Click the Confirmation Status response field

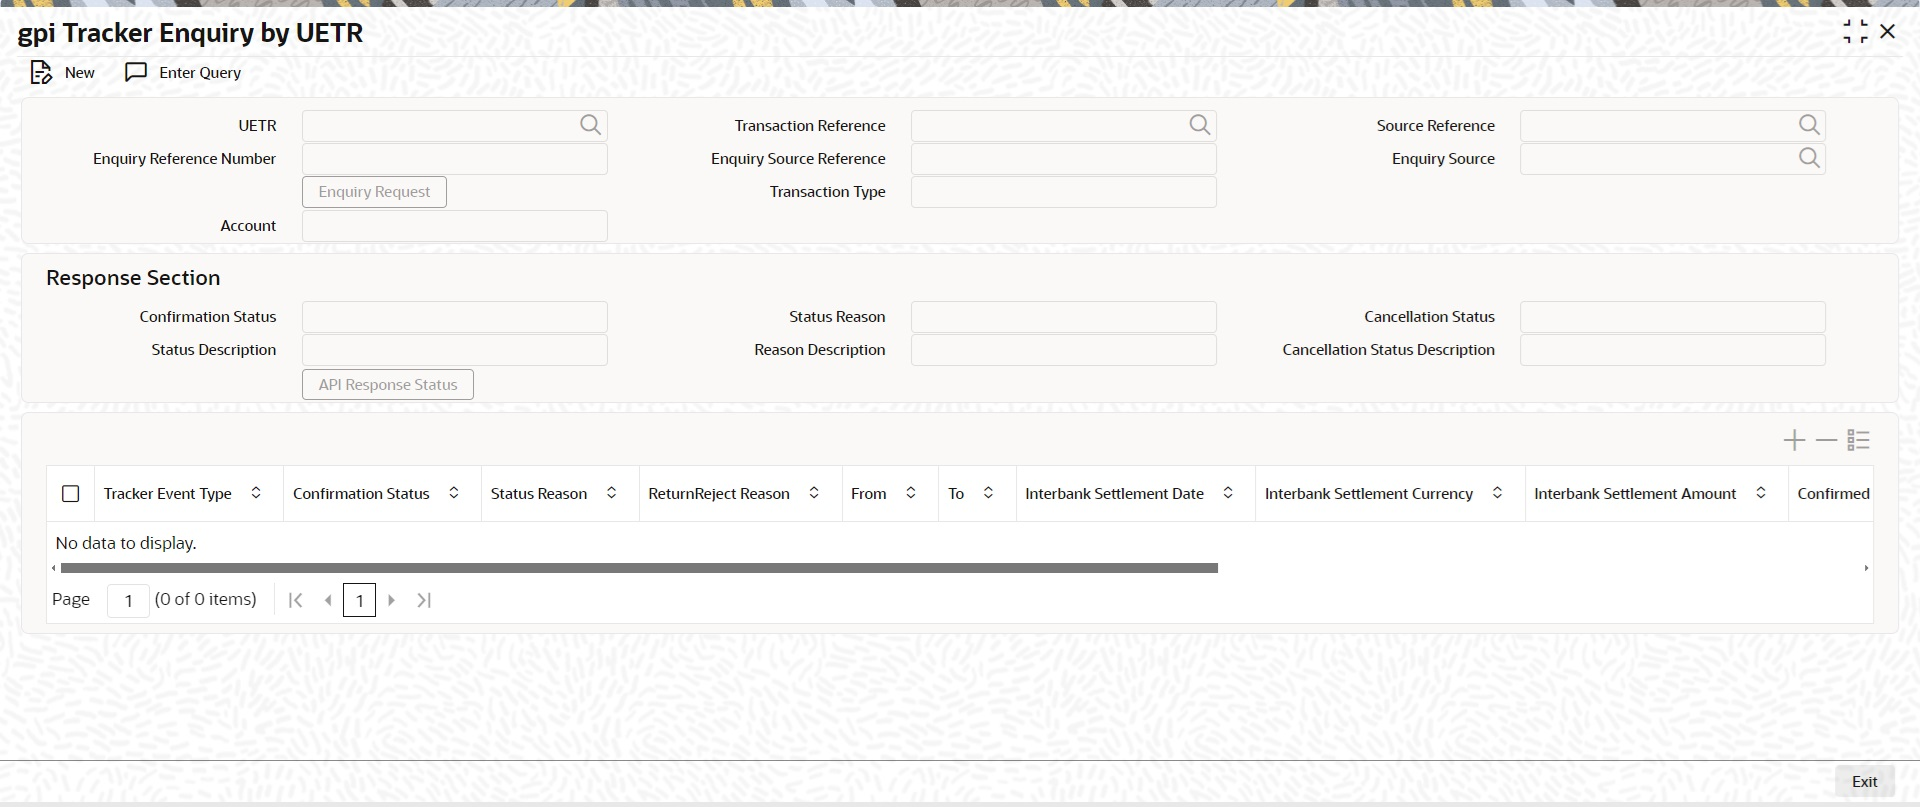click(455, 317)
